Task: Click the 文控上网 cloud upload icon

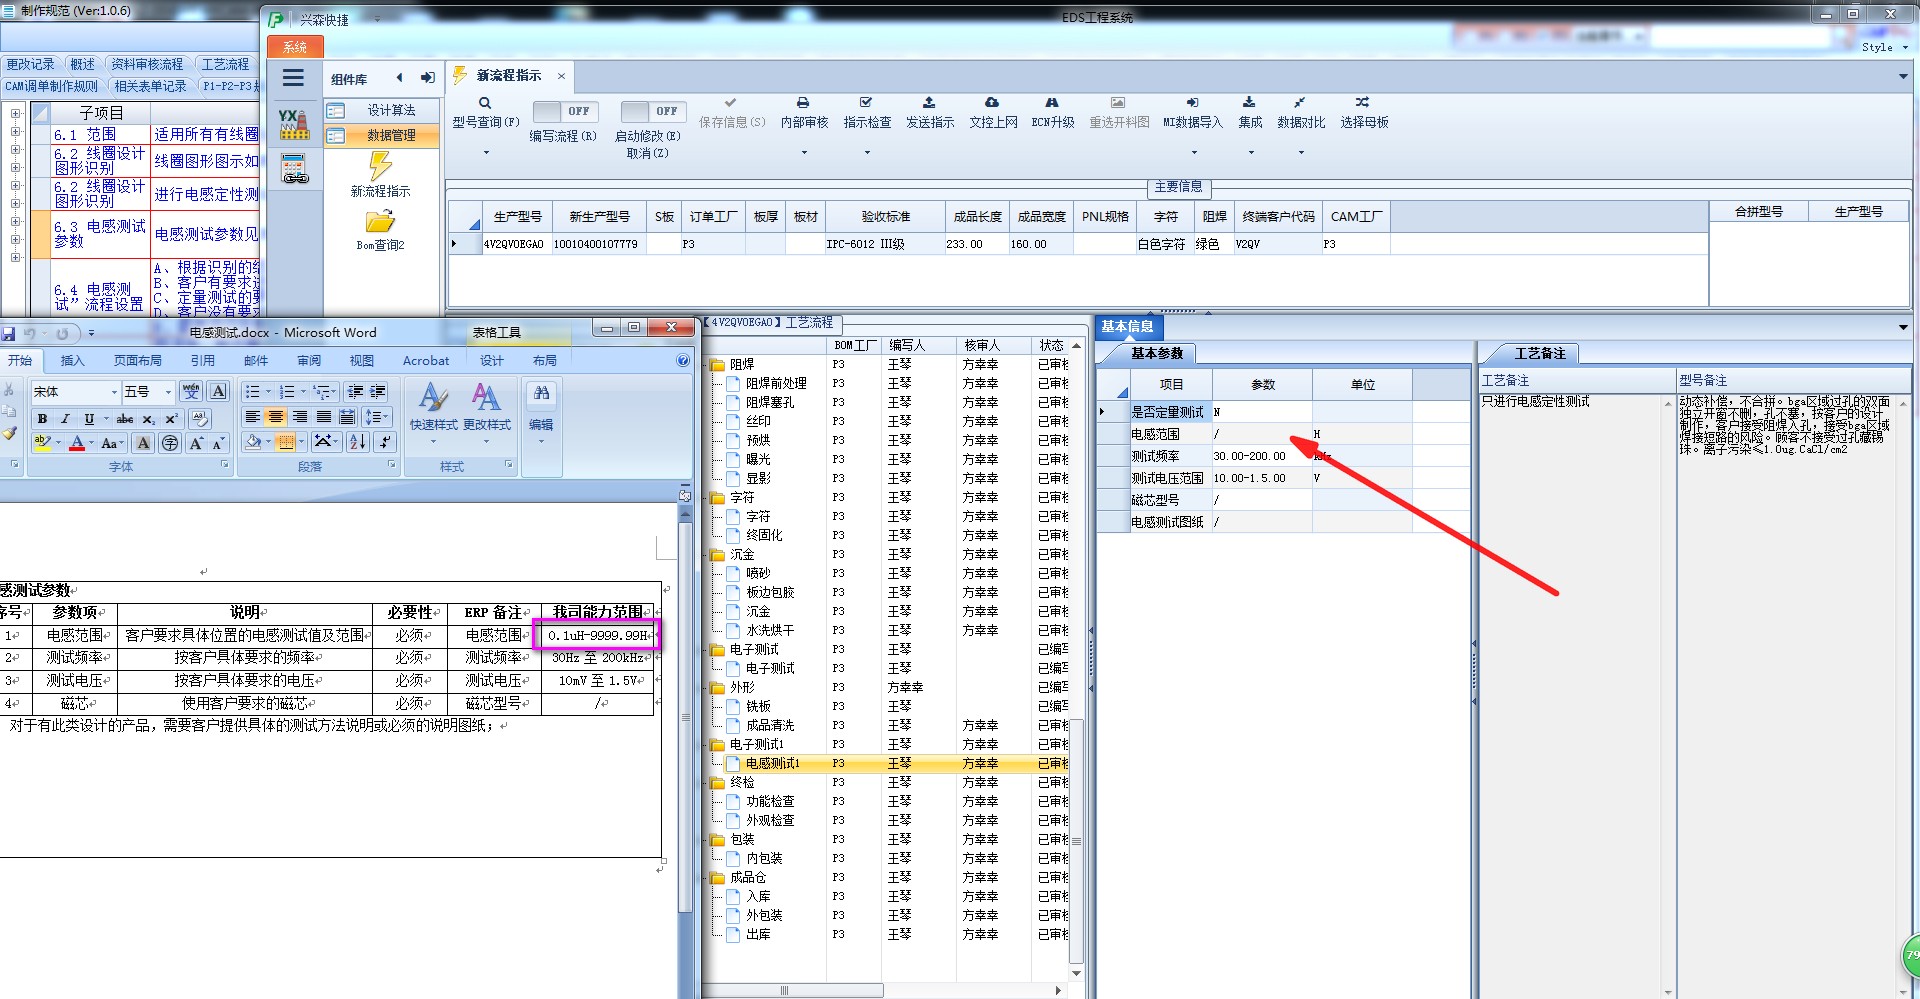Action: (x=992, y=103)
